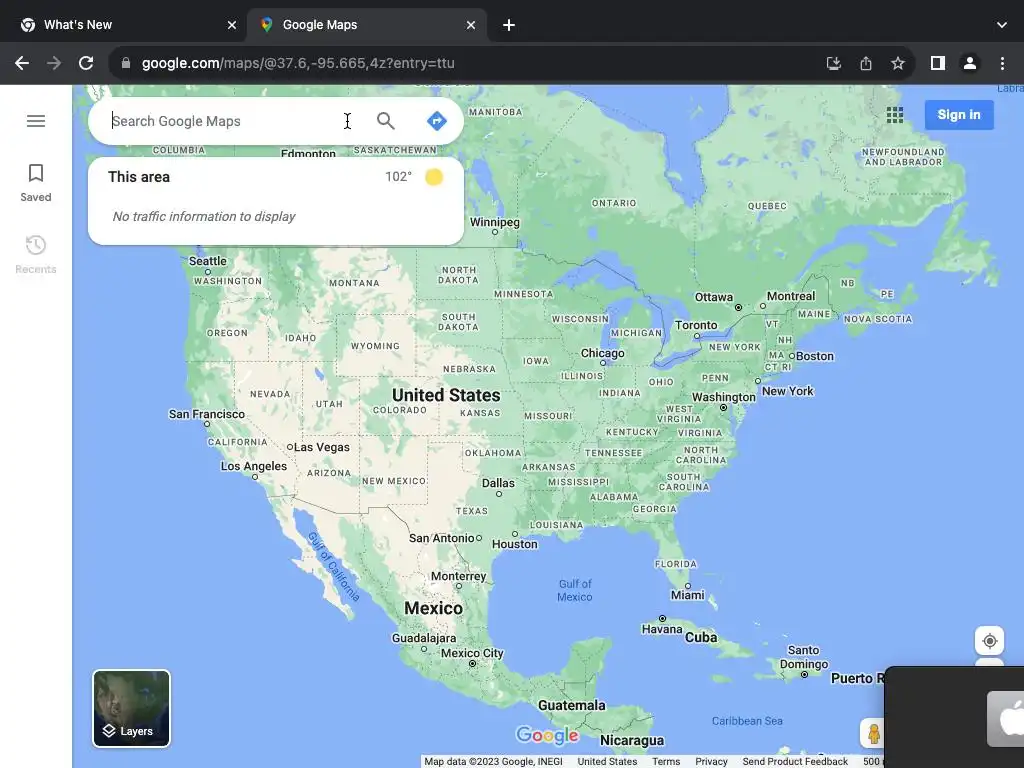Bookmark this page with the star
The image size is (1024, 768).
click(898, 63)
